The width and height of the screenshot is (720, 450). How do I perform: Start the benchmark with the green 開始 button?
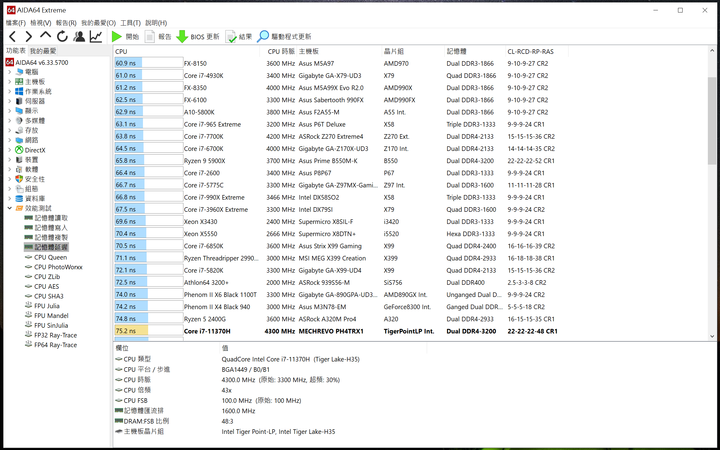[x=125, y=37]
